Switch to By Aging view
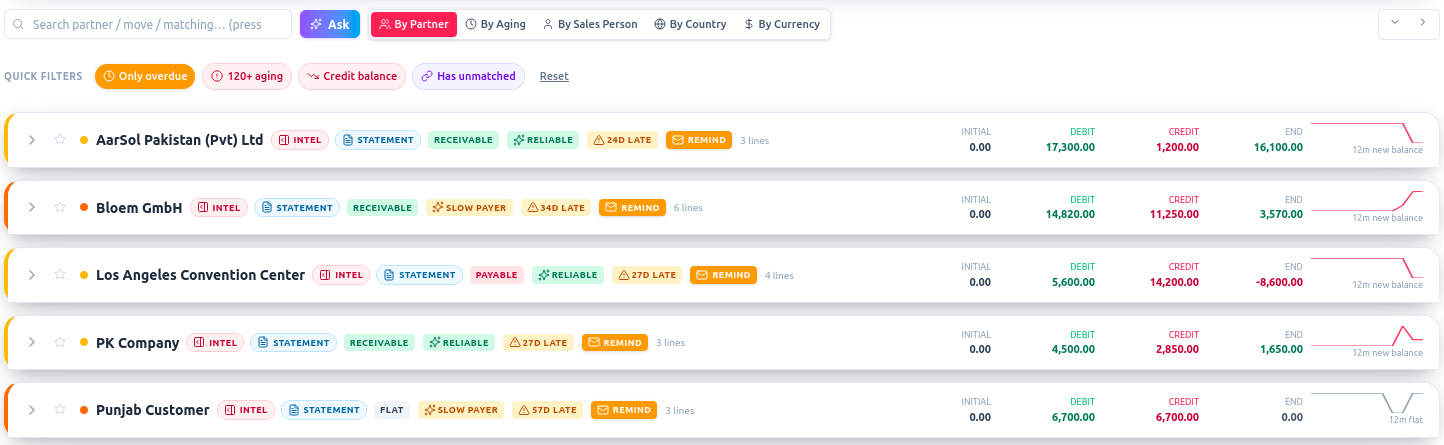The image size is (1444, 445). (495, 24)
